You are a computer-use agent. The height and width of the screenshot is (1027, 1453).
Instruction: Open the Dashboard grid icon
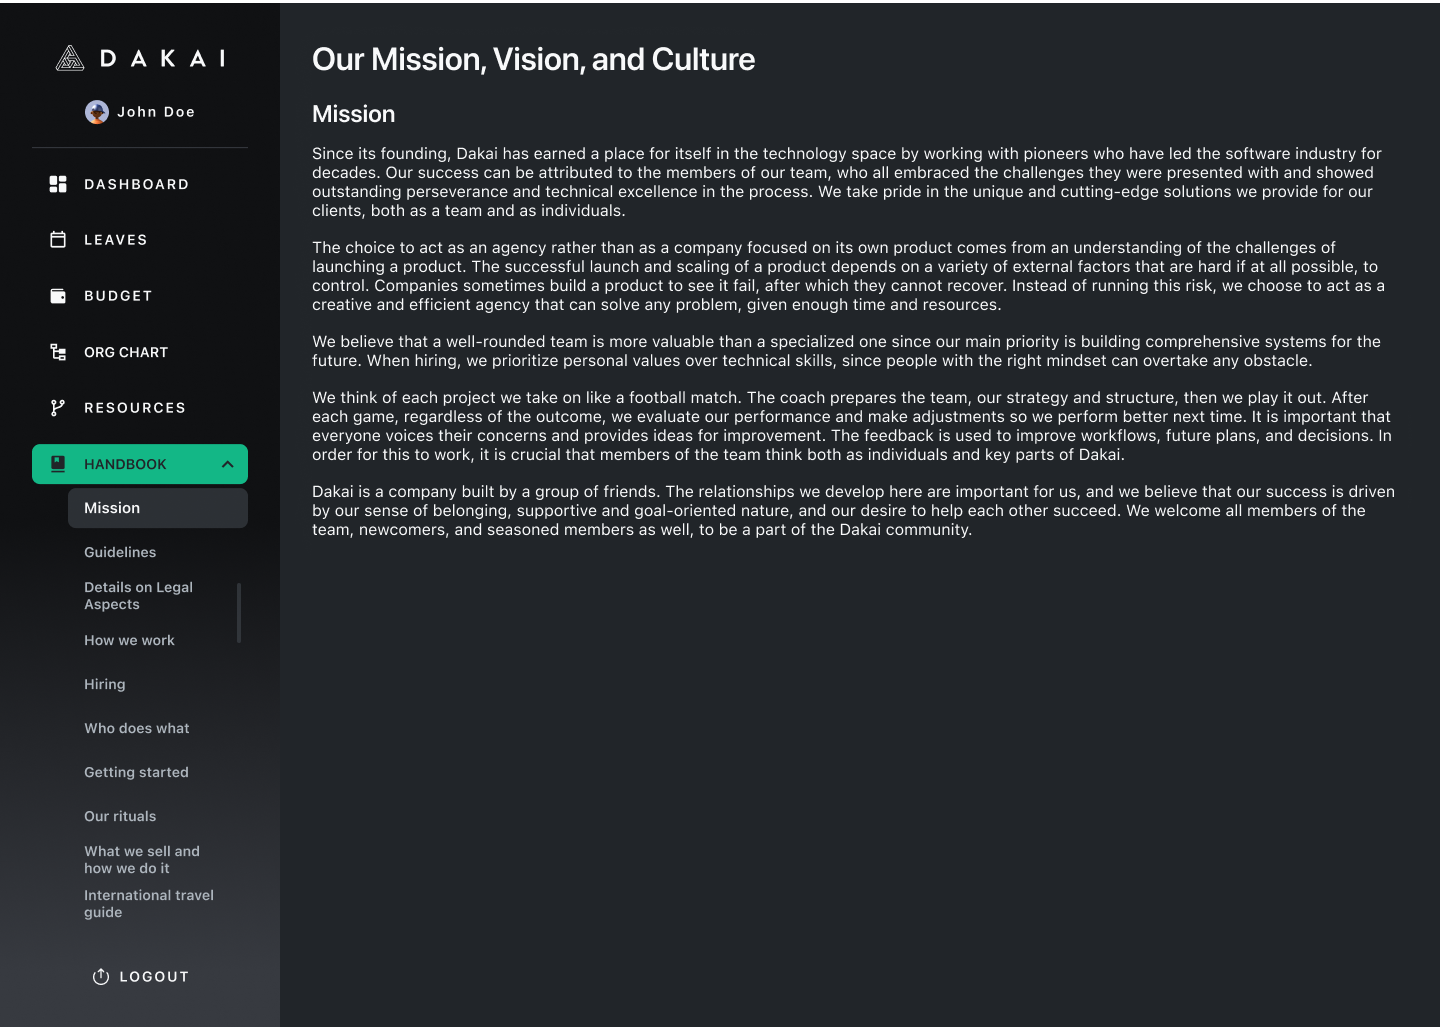pyautogui.click(x=58, y=184)
